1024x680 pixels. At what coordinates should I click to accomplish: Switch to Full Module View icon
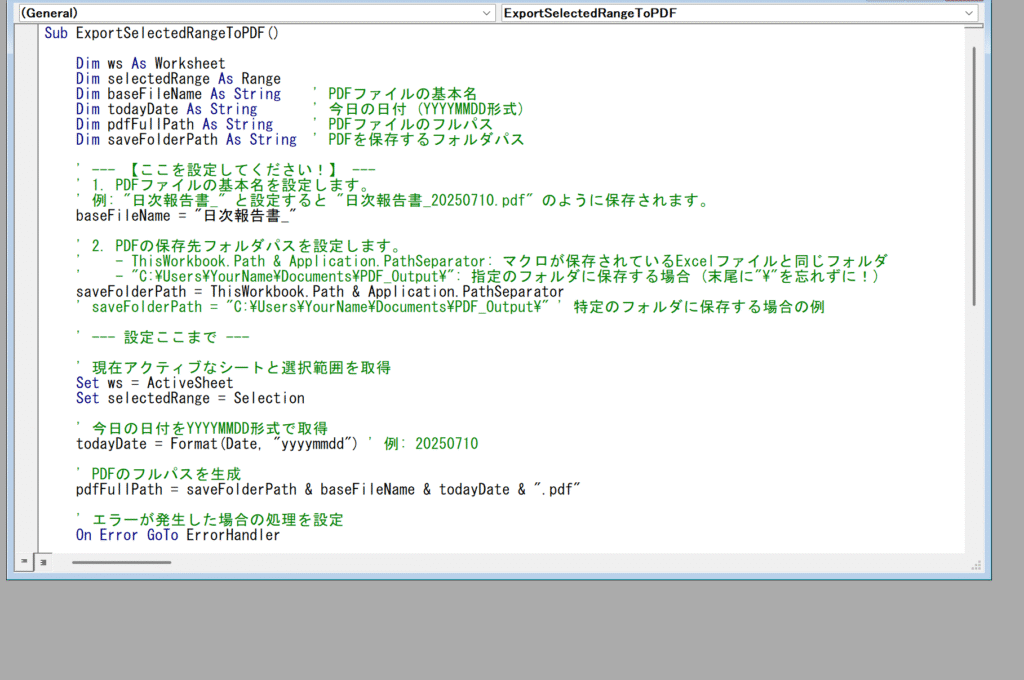click(43, 562)
